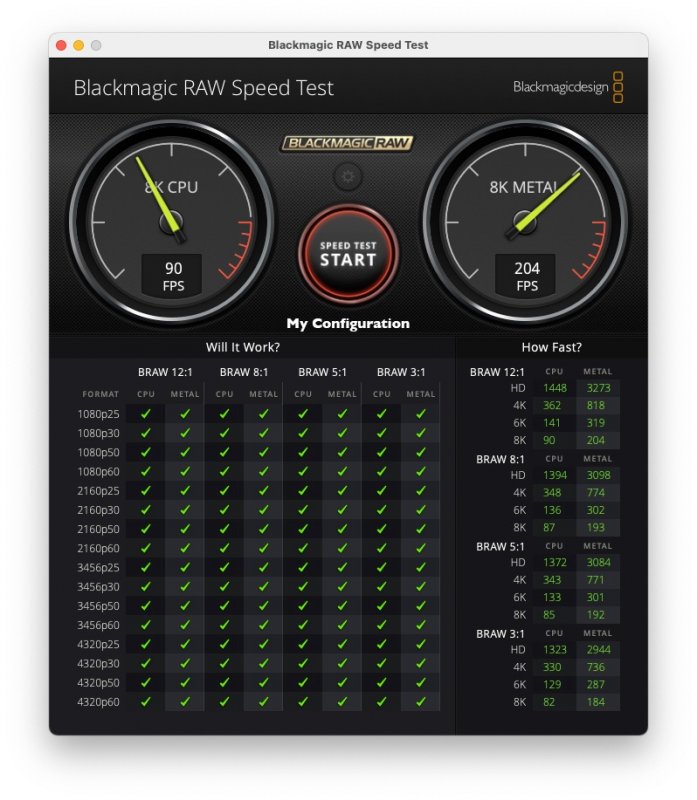Click BRAW 12:1 4K METAL value 818
697x800 pixels.
[x=595, y=406]
